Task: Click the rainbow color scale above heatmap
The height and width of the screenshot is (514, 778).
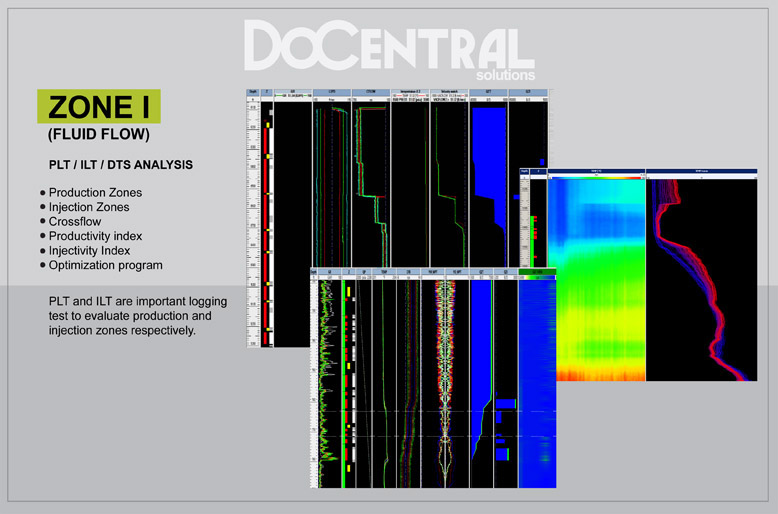Action: pos(597,178)
